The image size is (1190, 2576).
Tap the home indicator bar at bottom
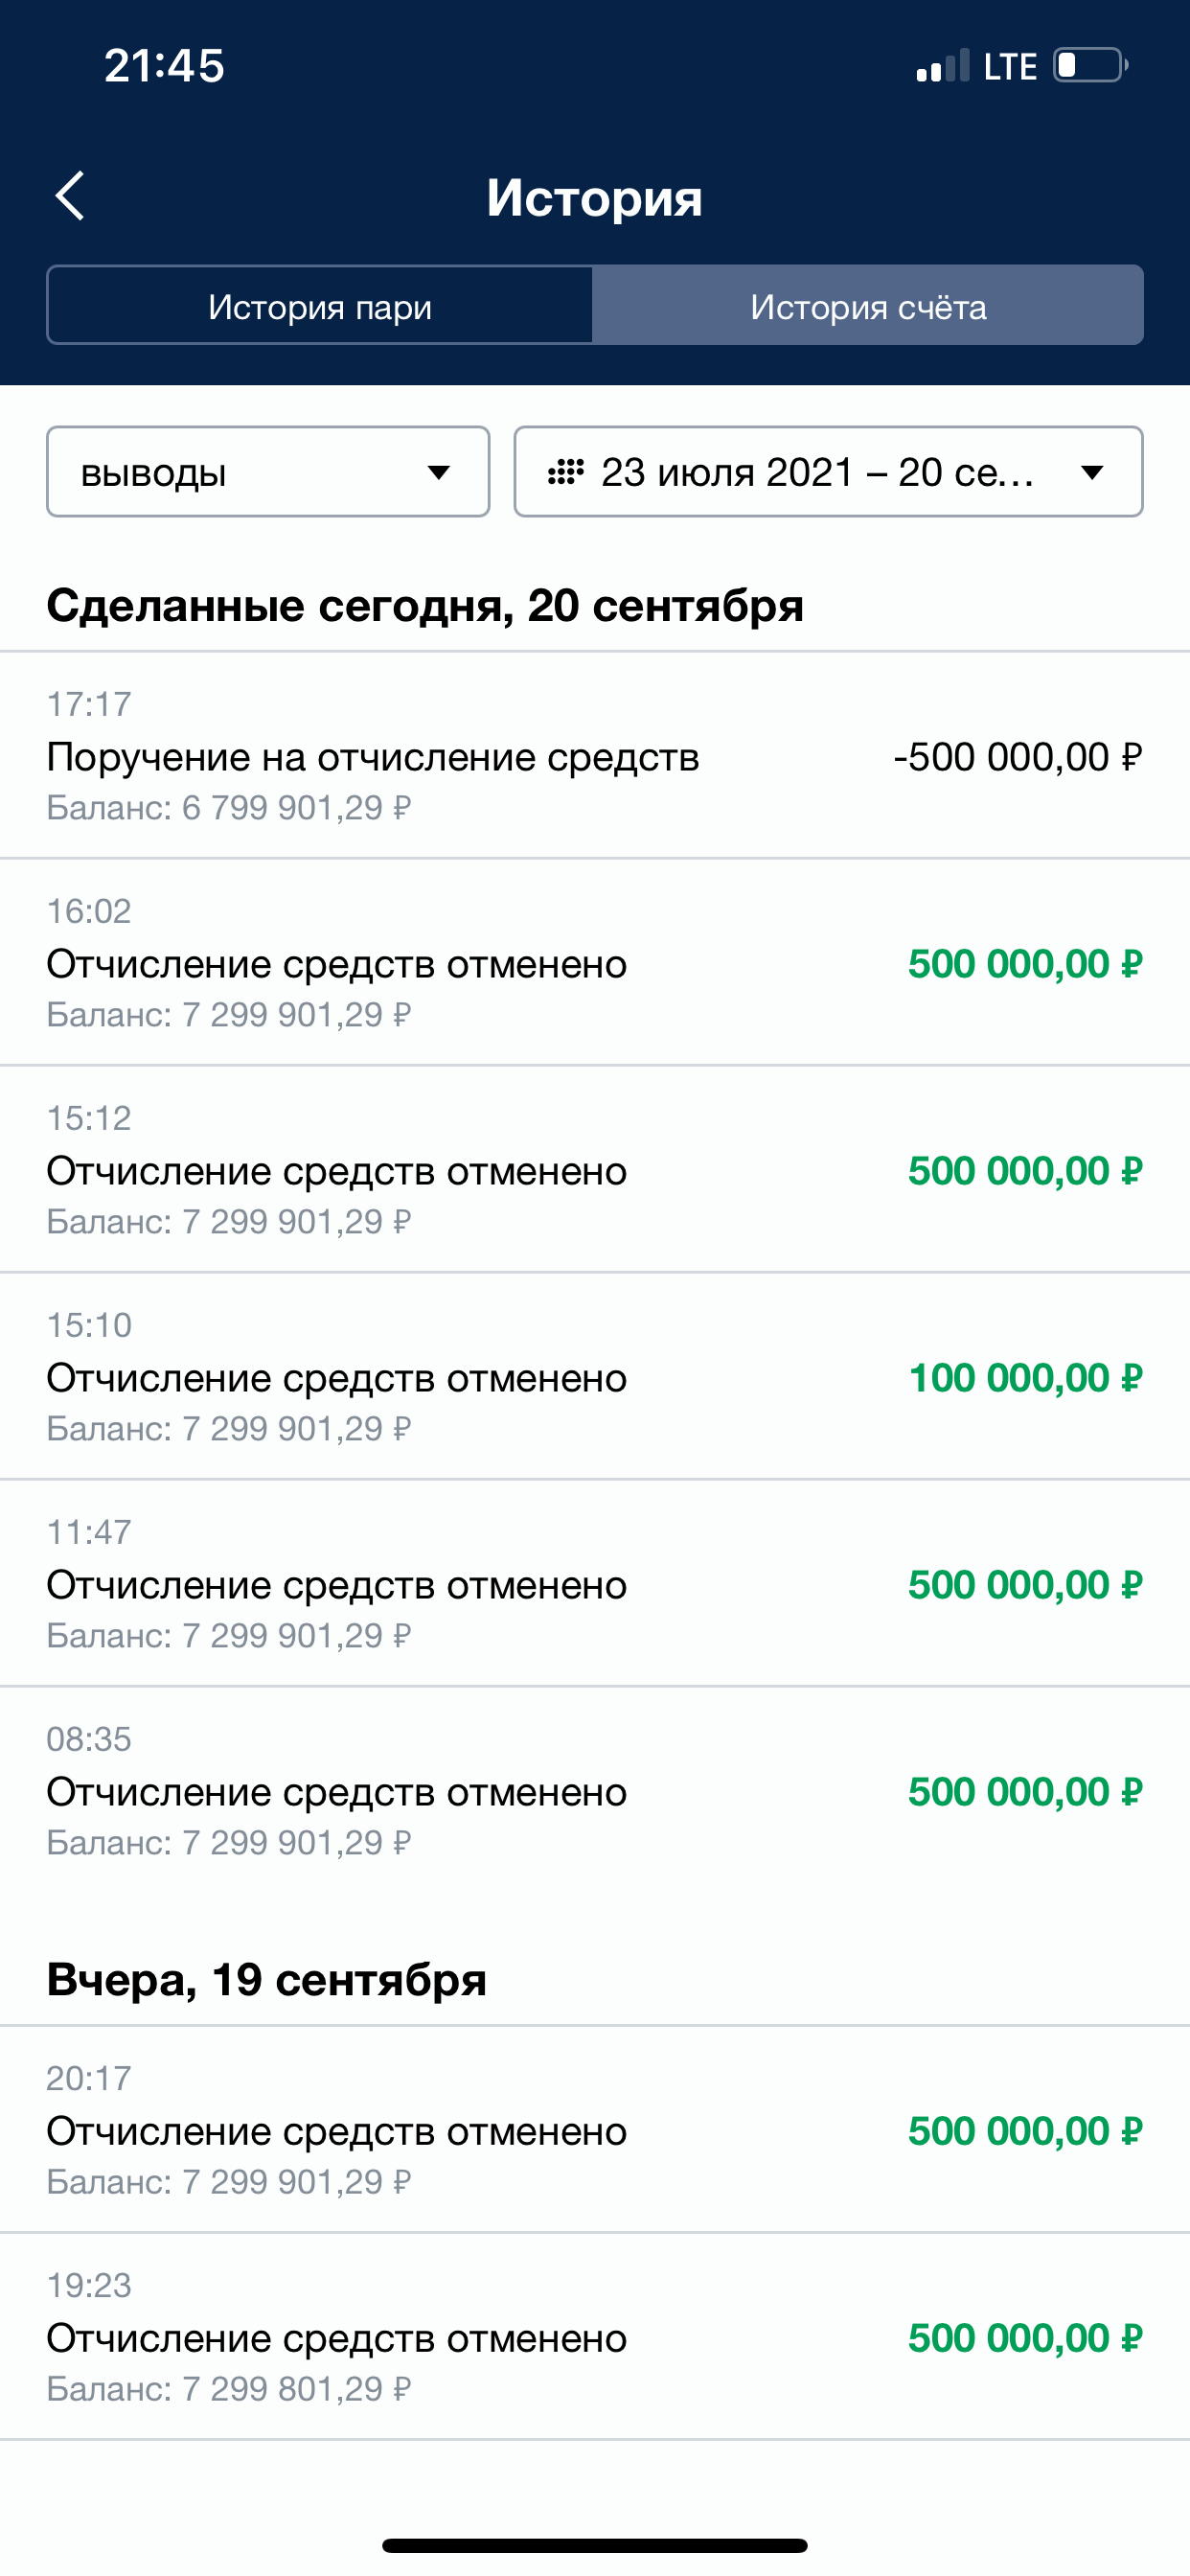click(x=595, y=2545)
